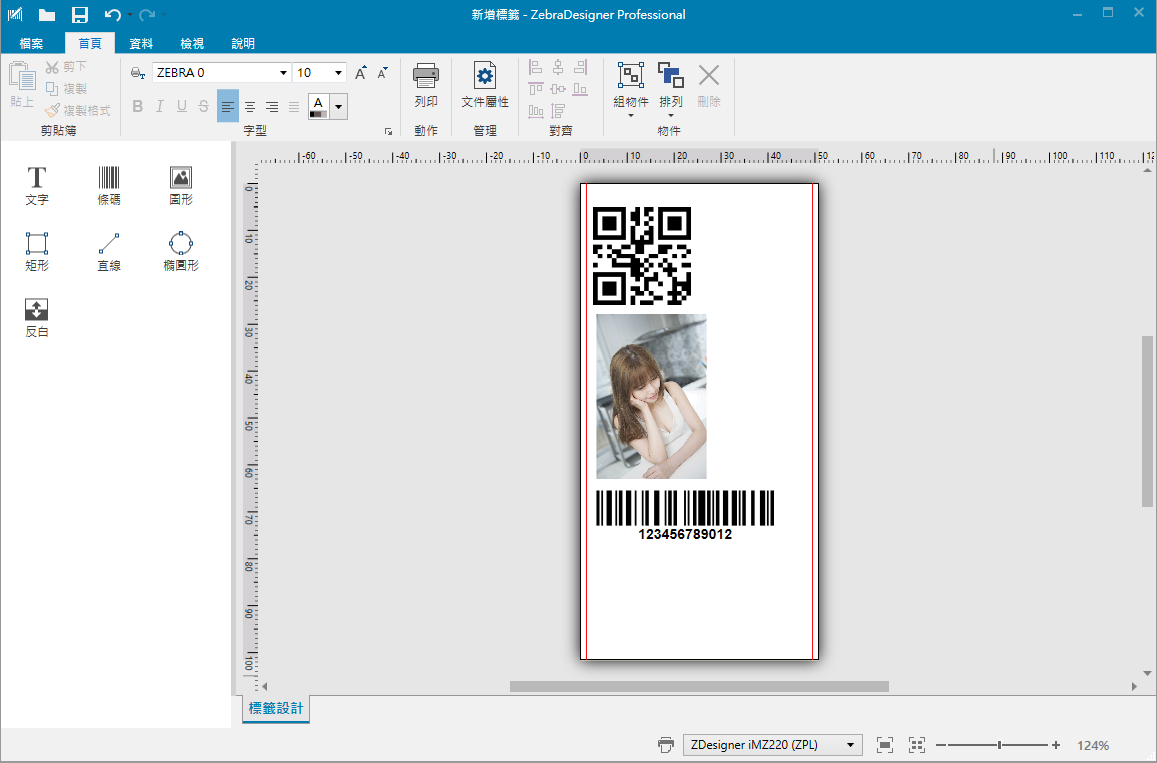The width and height of the screenshot is (1157, 763).
Task: Select the 反白 inverse tool
Action: 37,317
